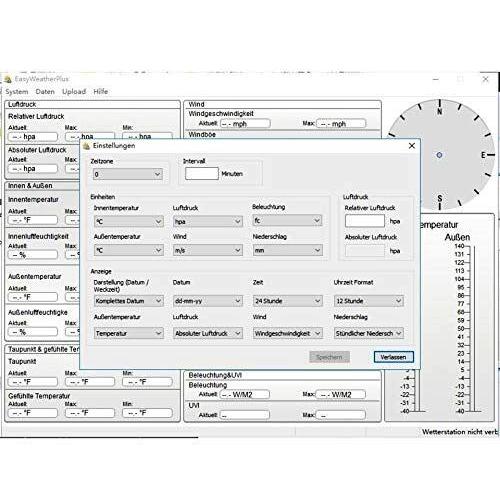Close the Einstellungen dialog
This screenshot has width=500, height=500.
click(412, 146)
